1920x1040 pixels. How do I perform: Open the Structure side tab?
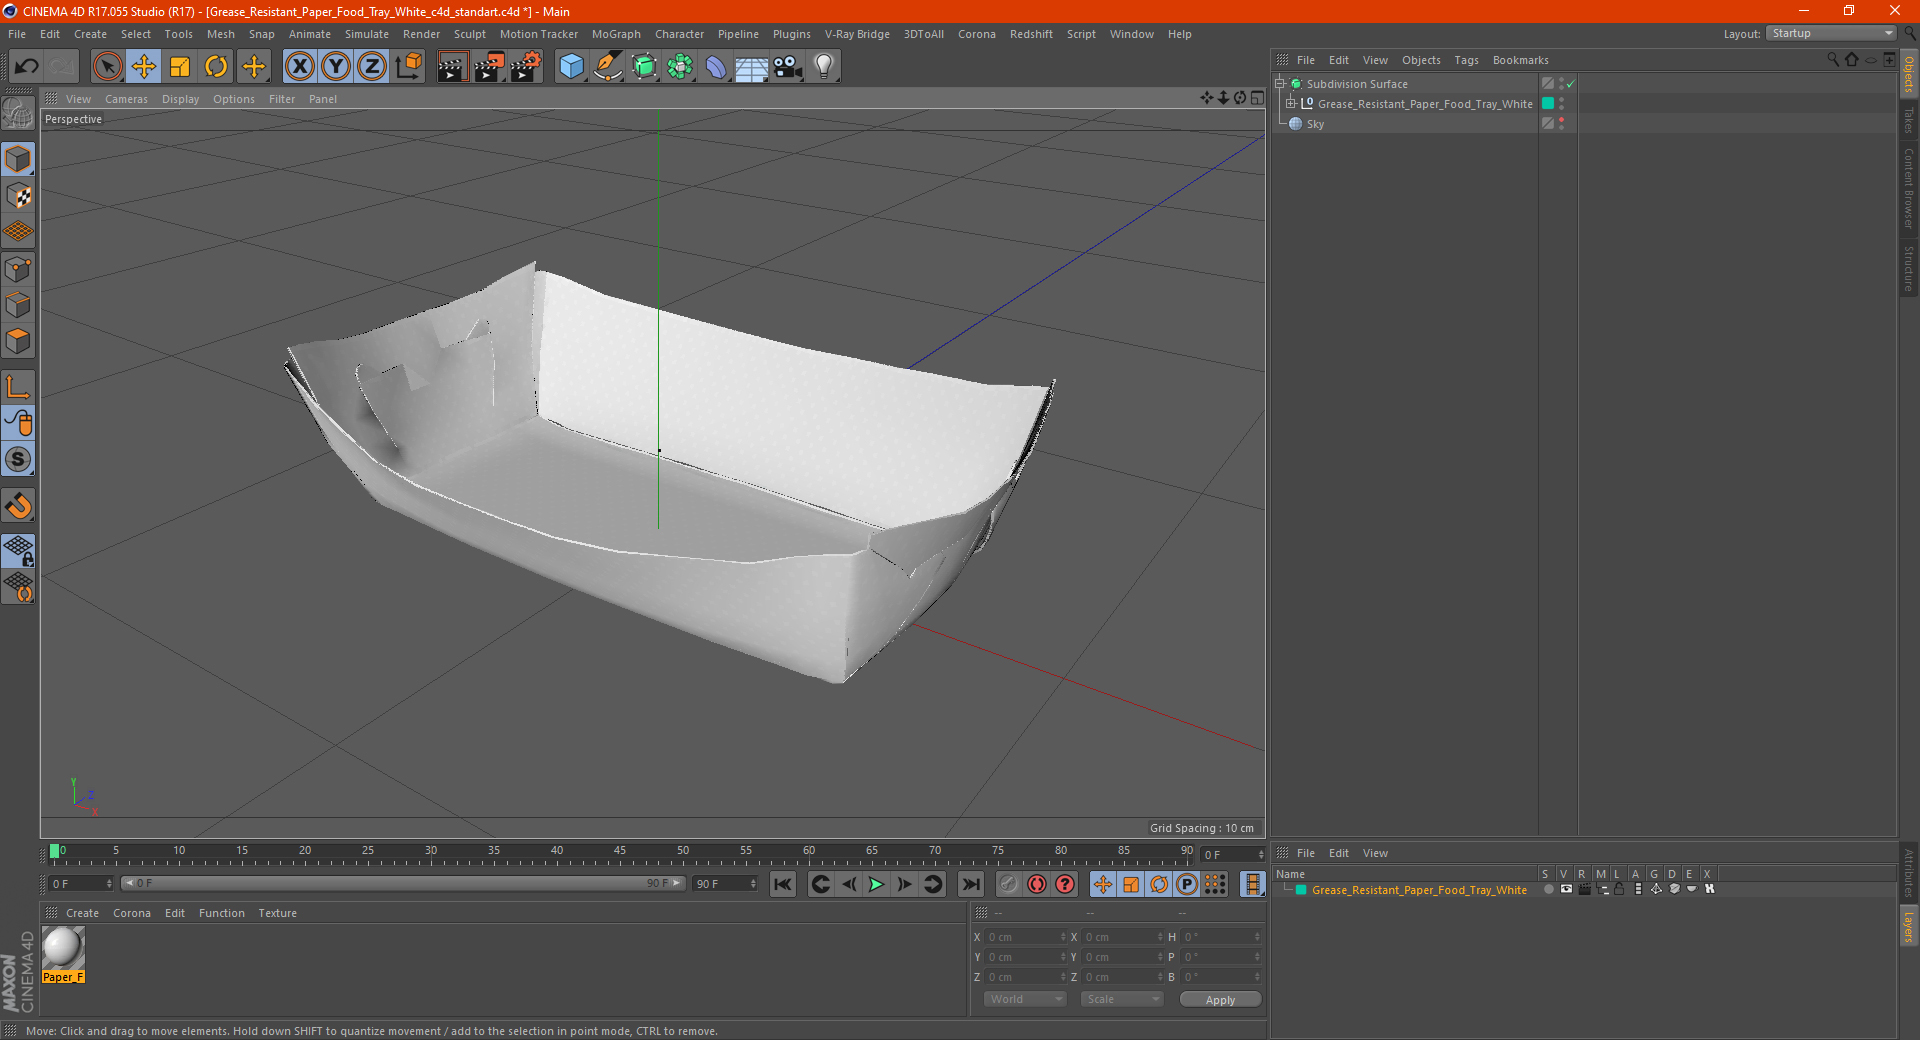[1908, 268]
